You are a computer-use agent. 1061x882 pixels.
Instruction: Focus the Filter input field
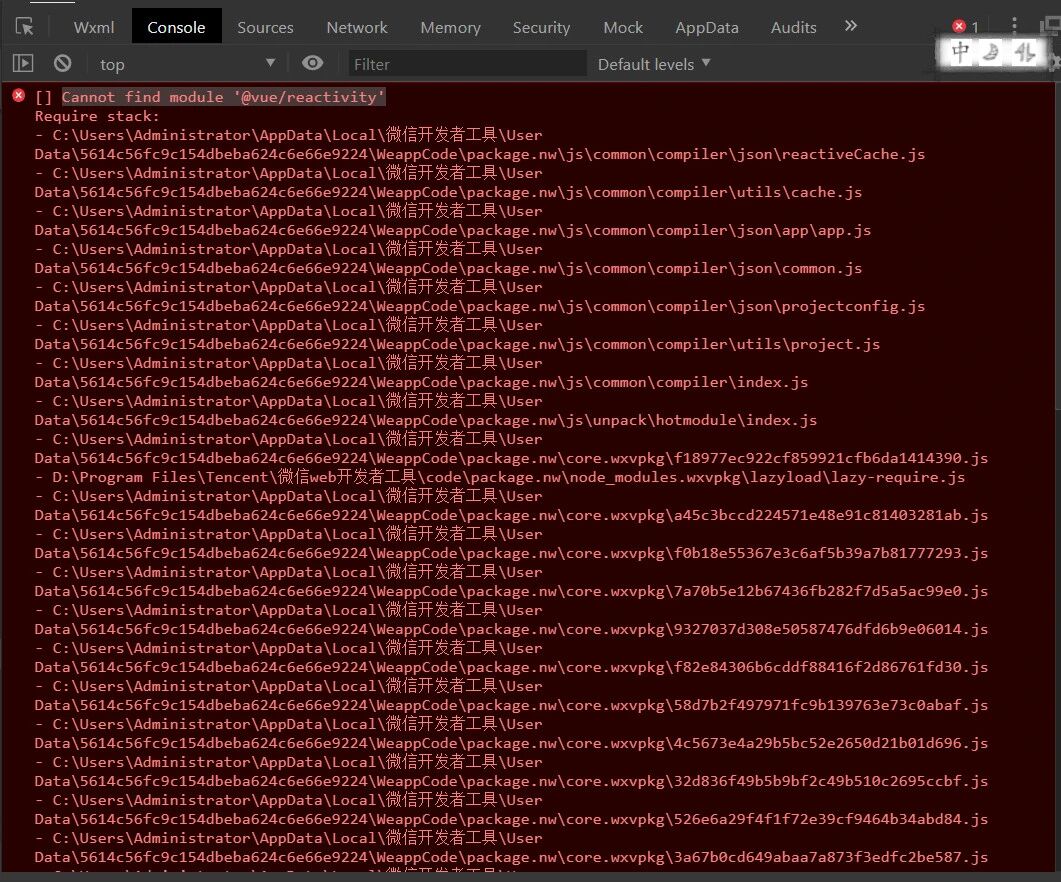coord(467,64)
